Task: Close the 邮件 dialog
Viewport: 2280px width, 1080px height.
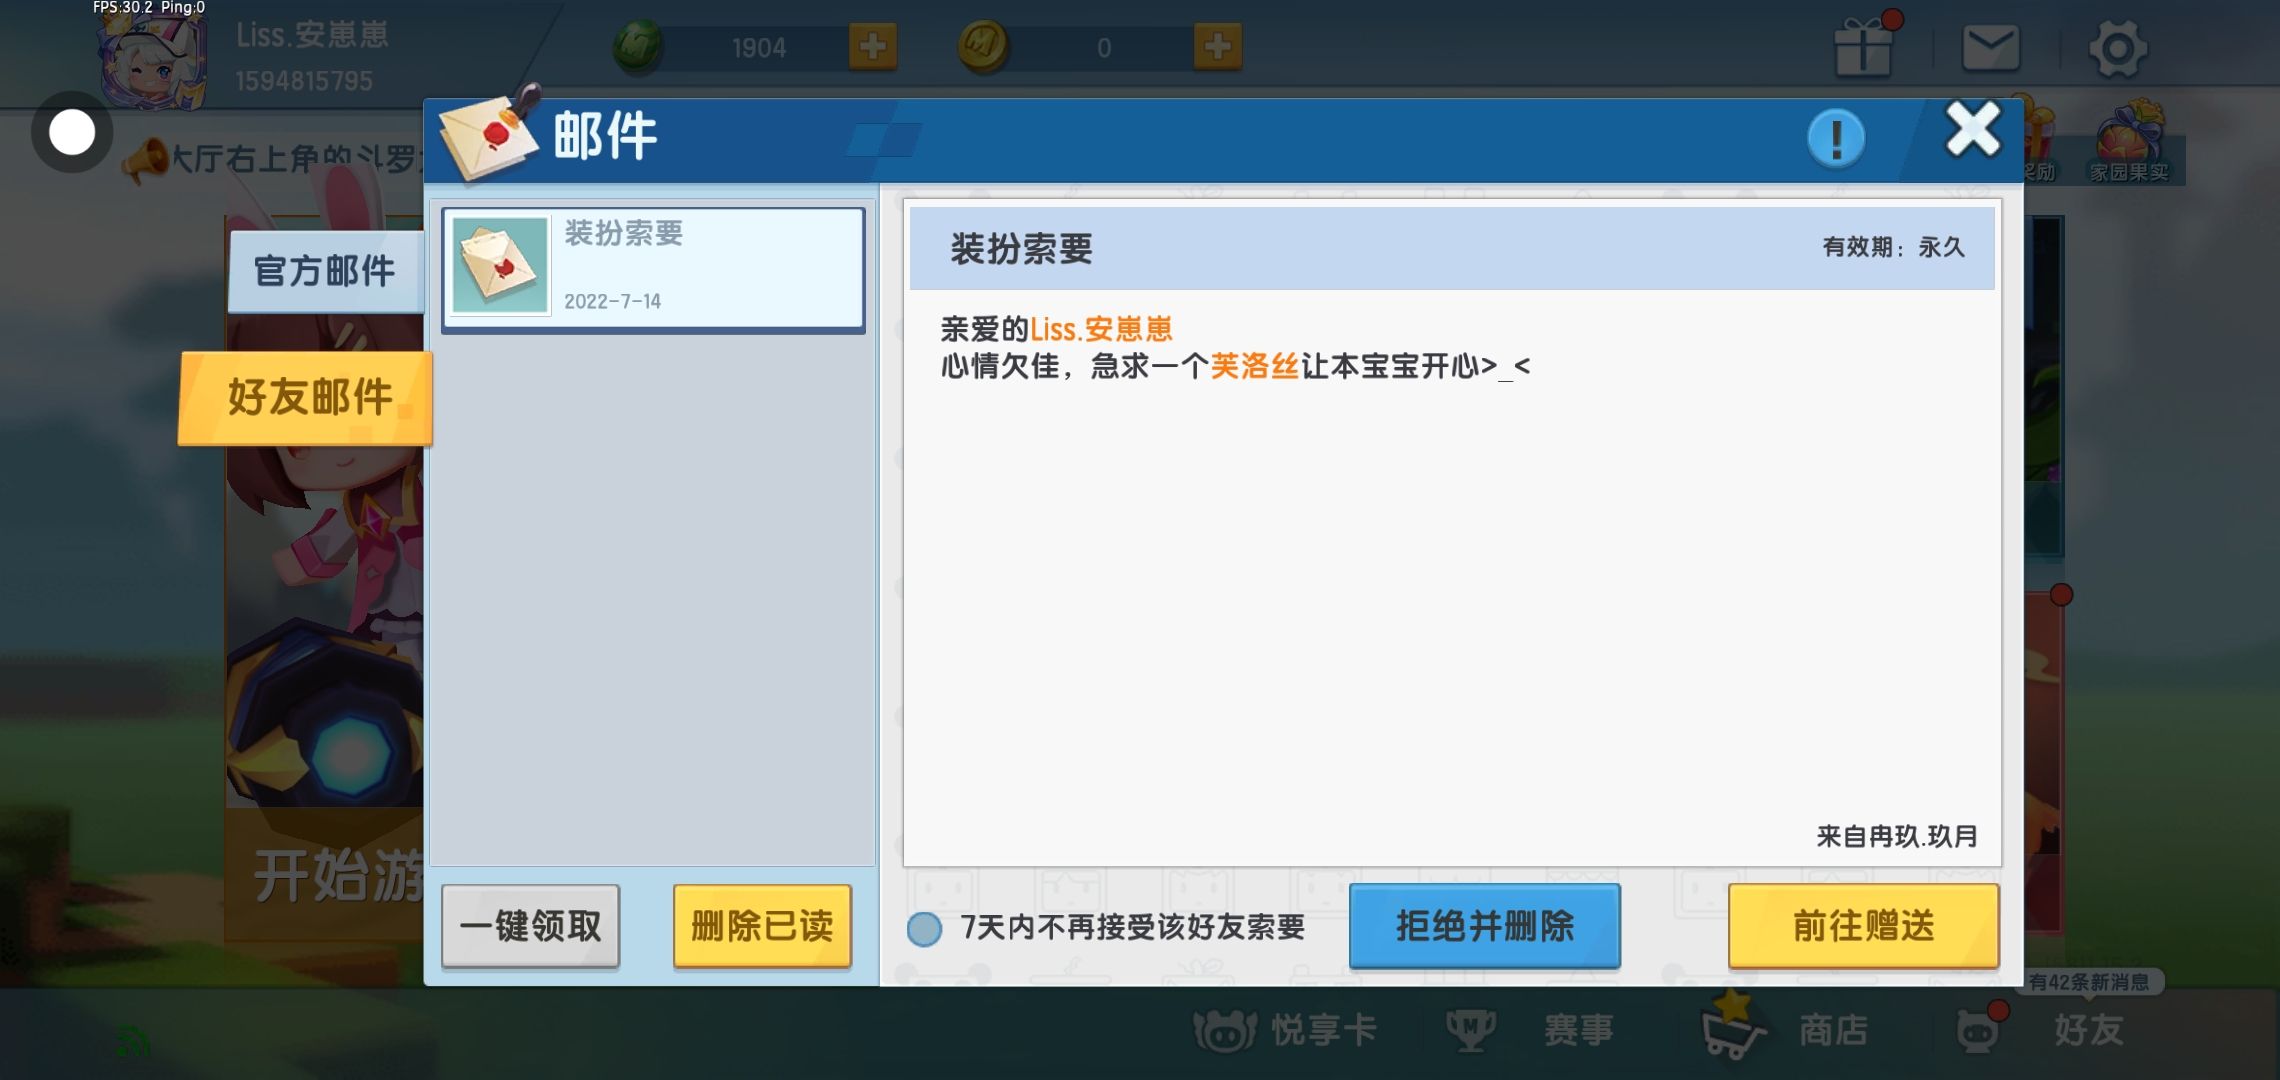Action: [1971, 131]
